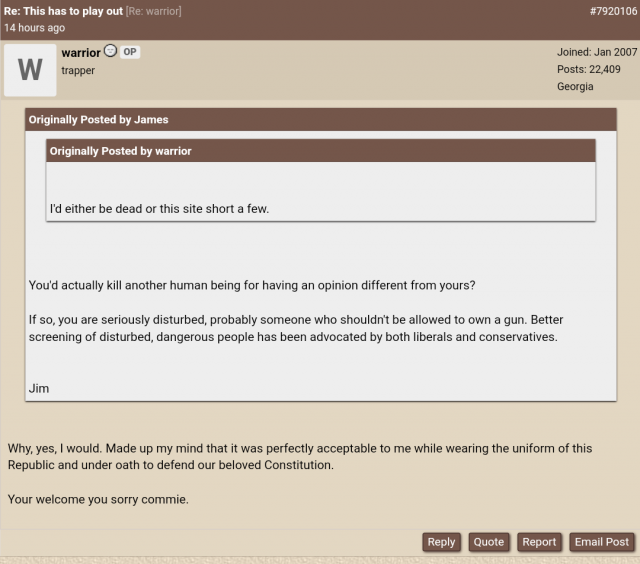Click the offline status icon beside warrior
This screenshot has height=564, width=640.
coord(110,51)
